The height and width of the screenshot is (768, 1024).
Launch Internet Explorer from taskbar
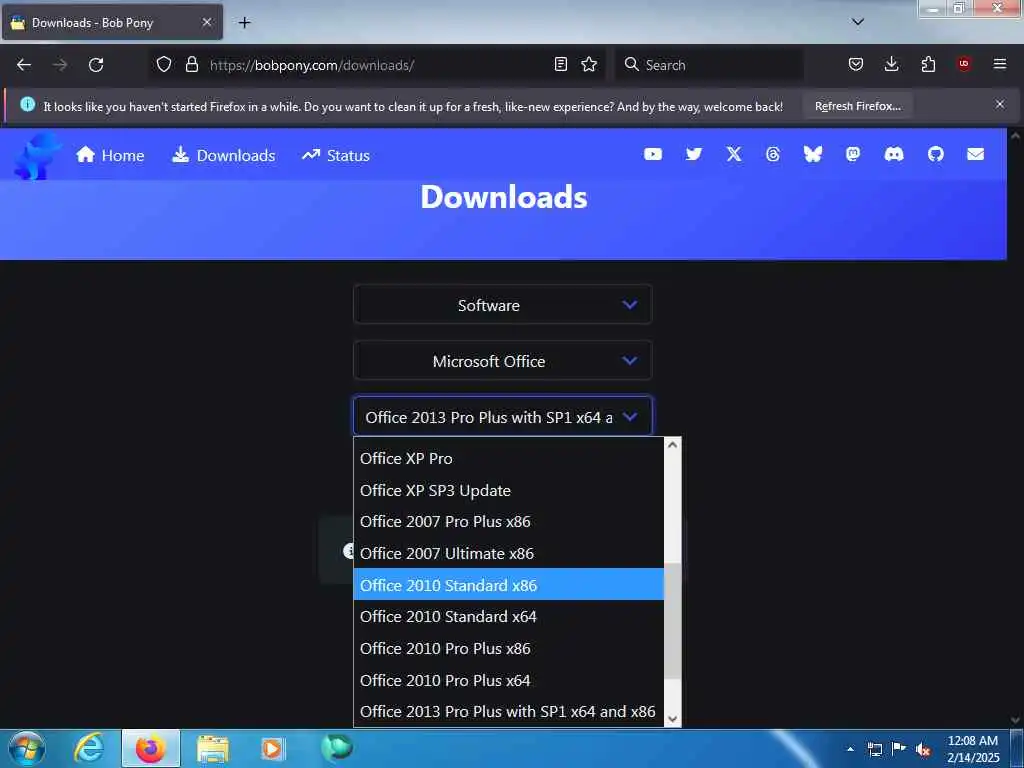(x=88, y=748)
